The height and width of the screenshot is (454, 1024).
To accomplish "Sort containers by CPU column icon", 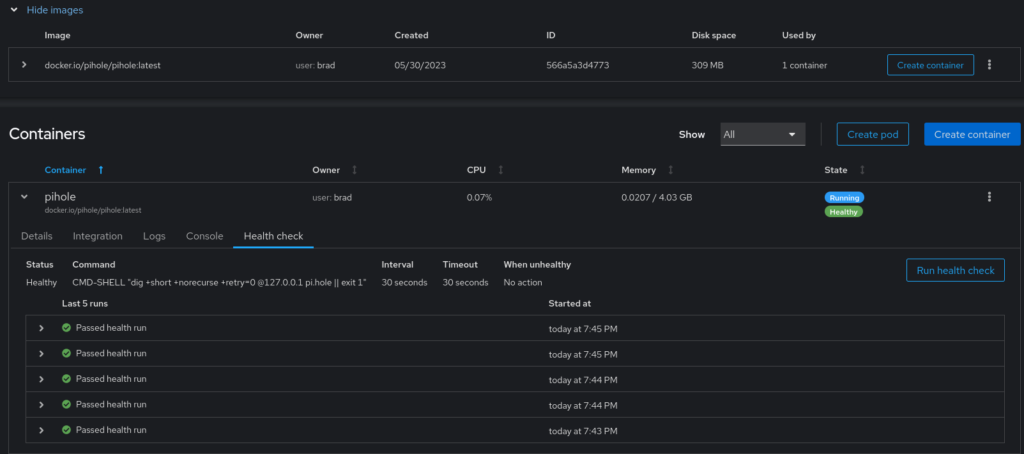I will click(x=500, y=170).
